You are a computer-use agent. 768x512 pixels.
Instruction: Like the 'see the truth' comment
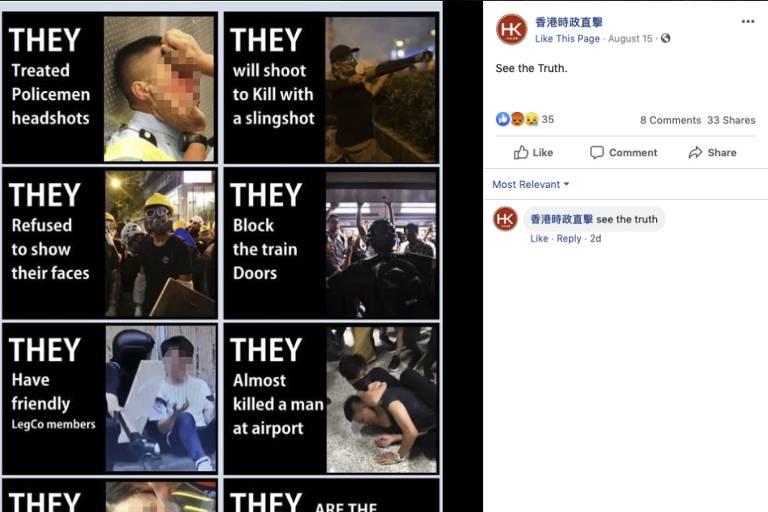[539, 239]
